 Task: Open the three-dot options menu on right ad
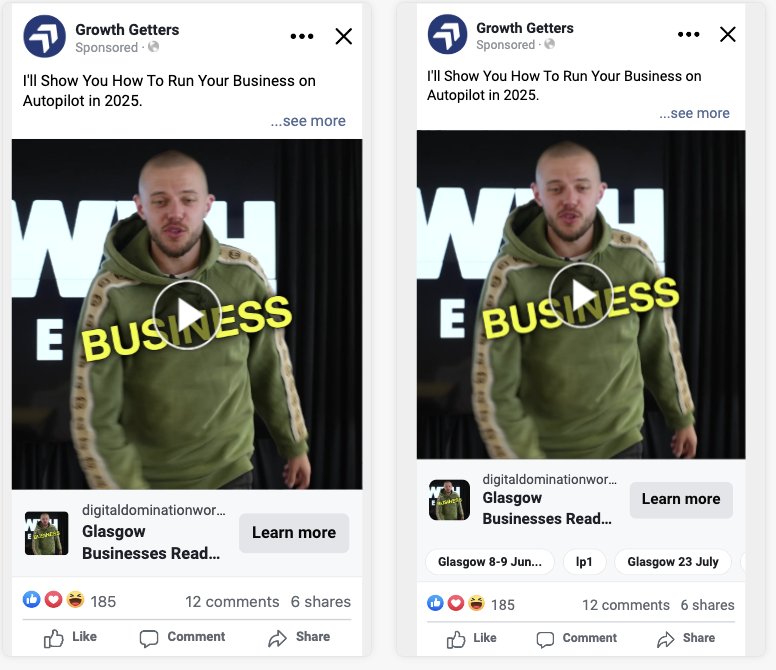(688, 34)
